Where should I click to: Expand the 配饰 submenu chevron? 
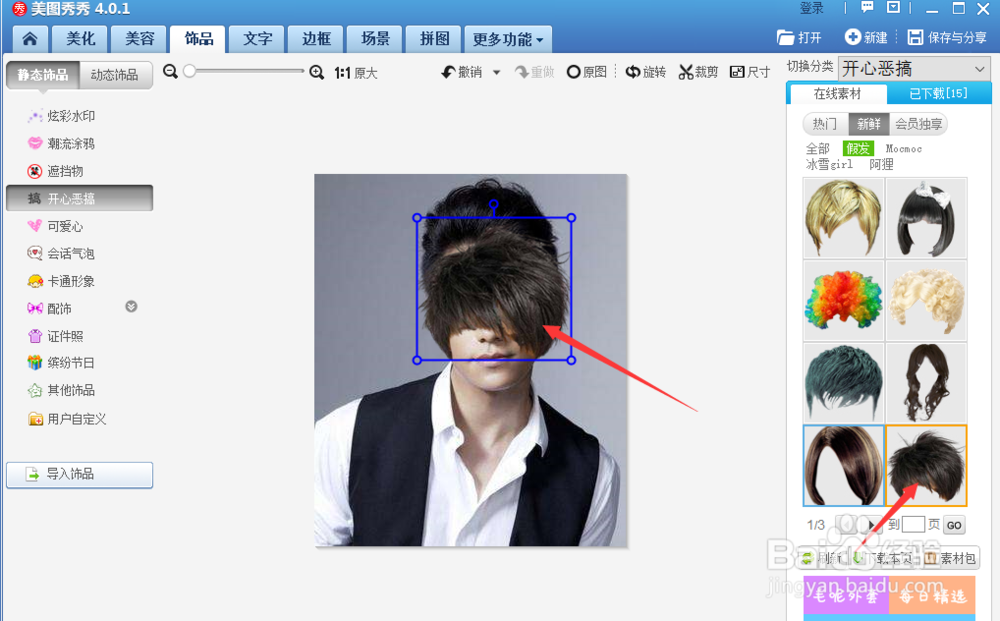[x=131, y=307]
